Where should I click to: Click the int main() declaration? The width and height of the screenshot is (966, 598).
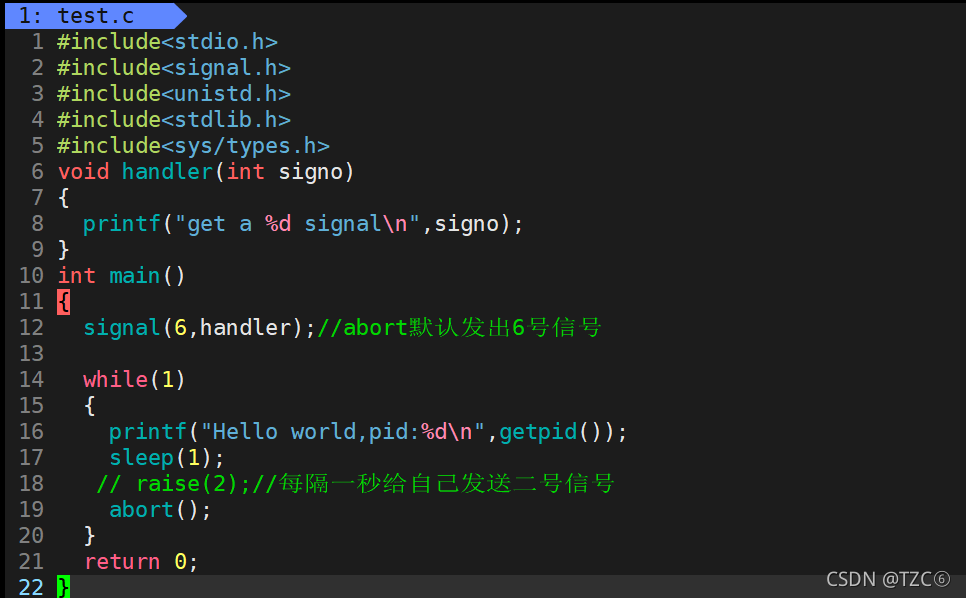pyautogui.click(x=121, y=276)
